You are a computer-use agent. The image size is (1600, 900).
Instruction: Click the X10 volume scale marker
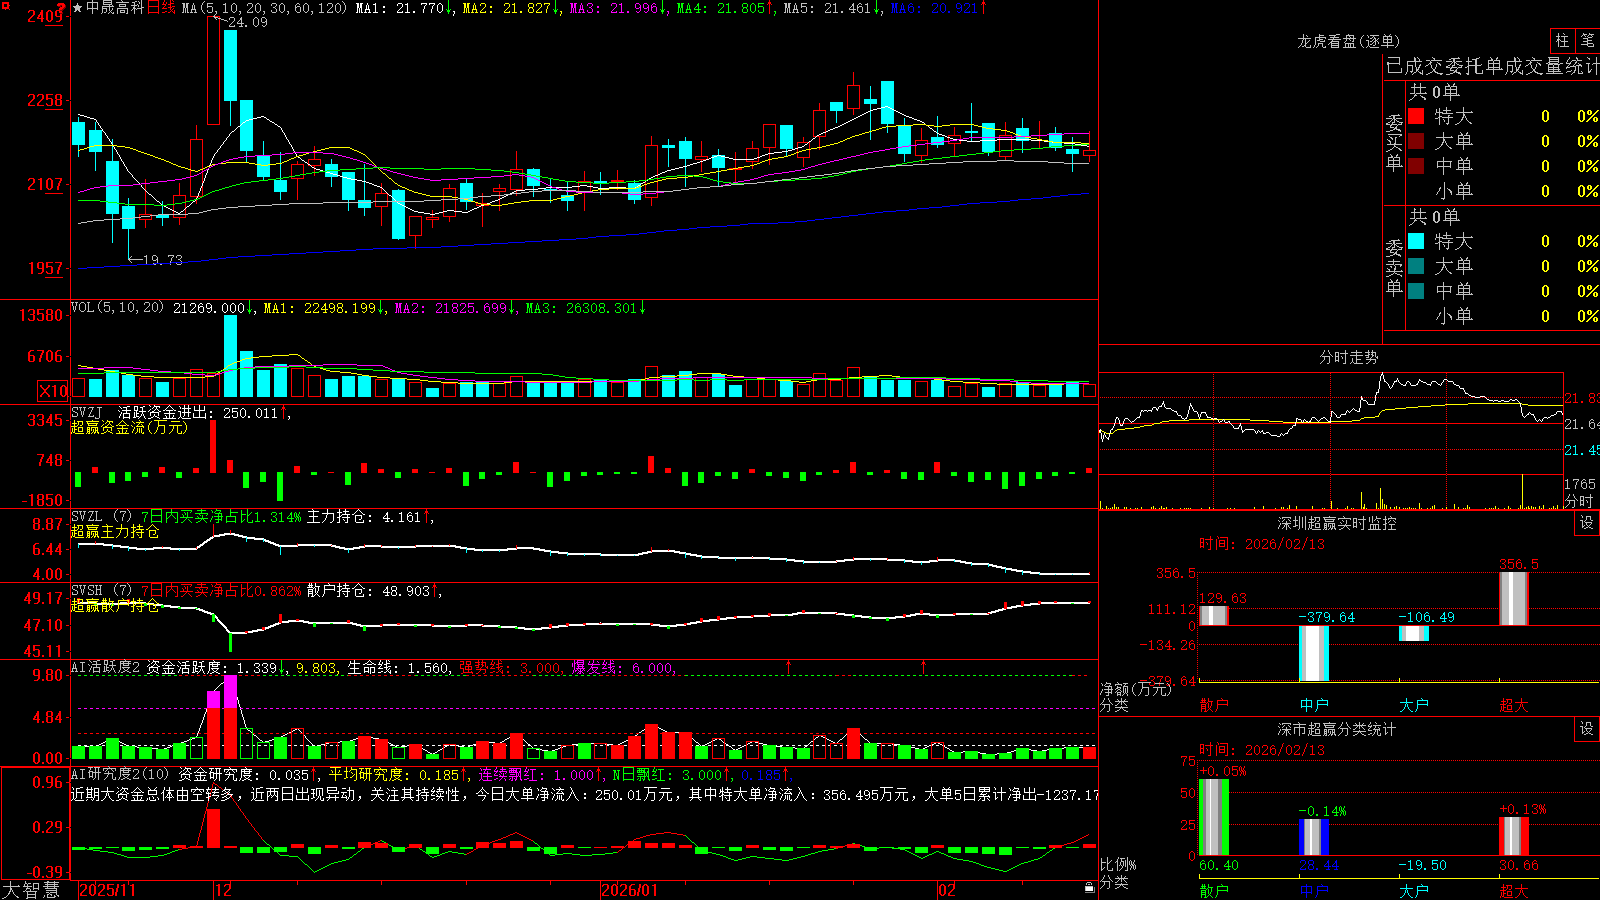(53, 391)
